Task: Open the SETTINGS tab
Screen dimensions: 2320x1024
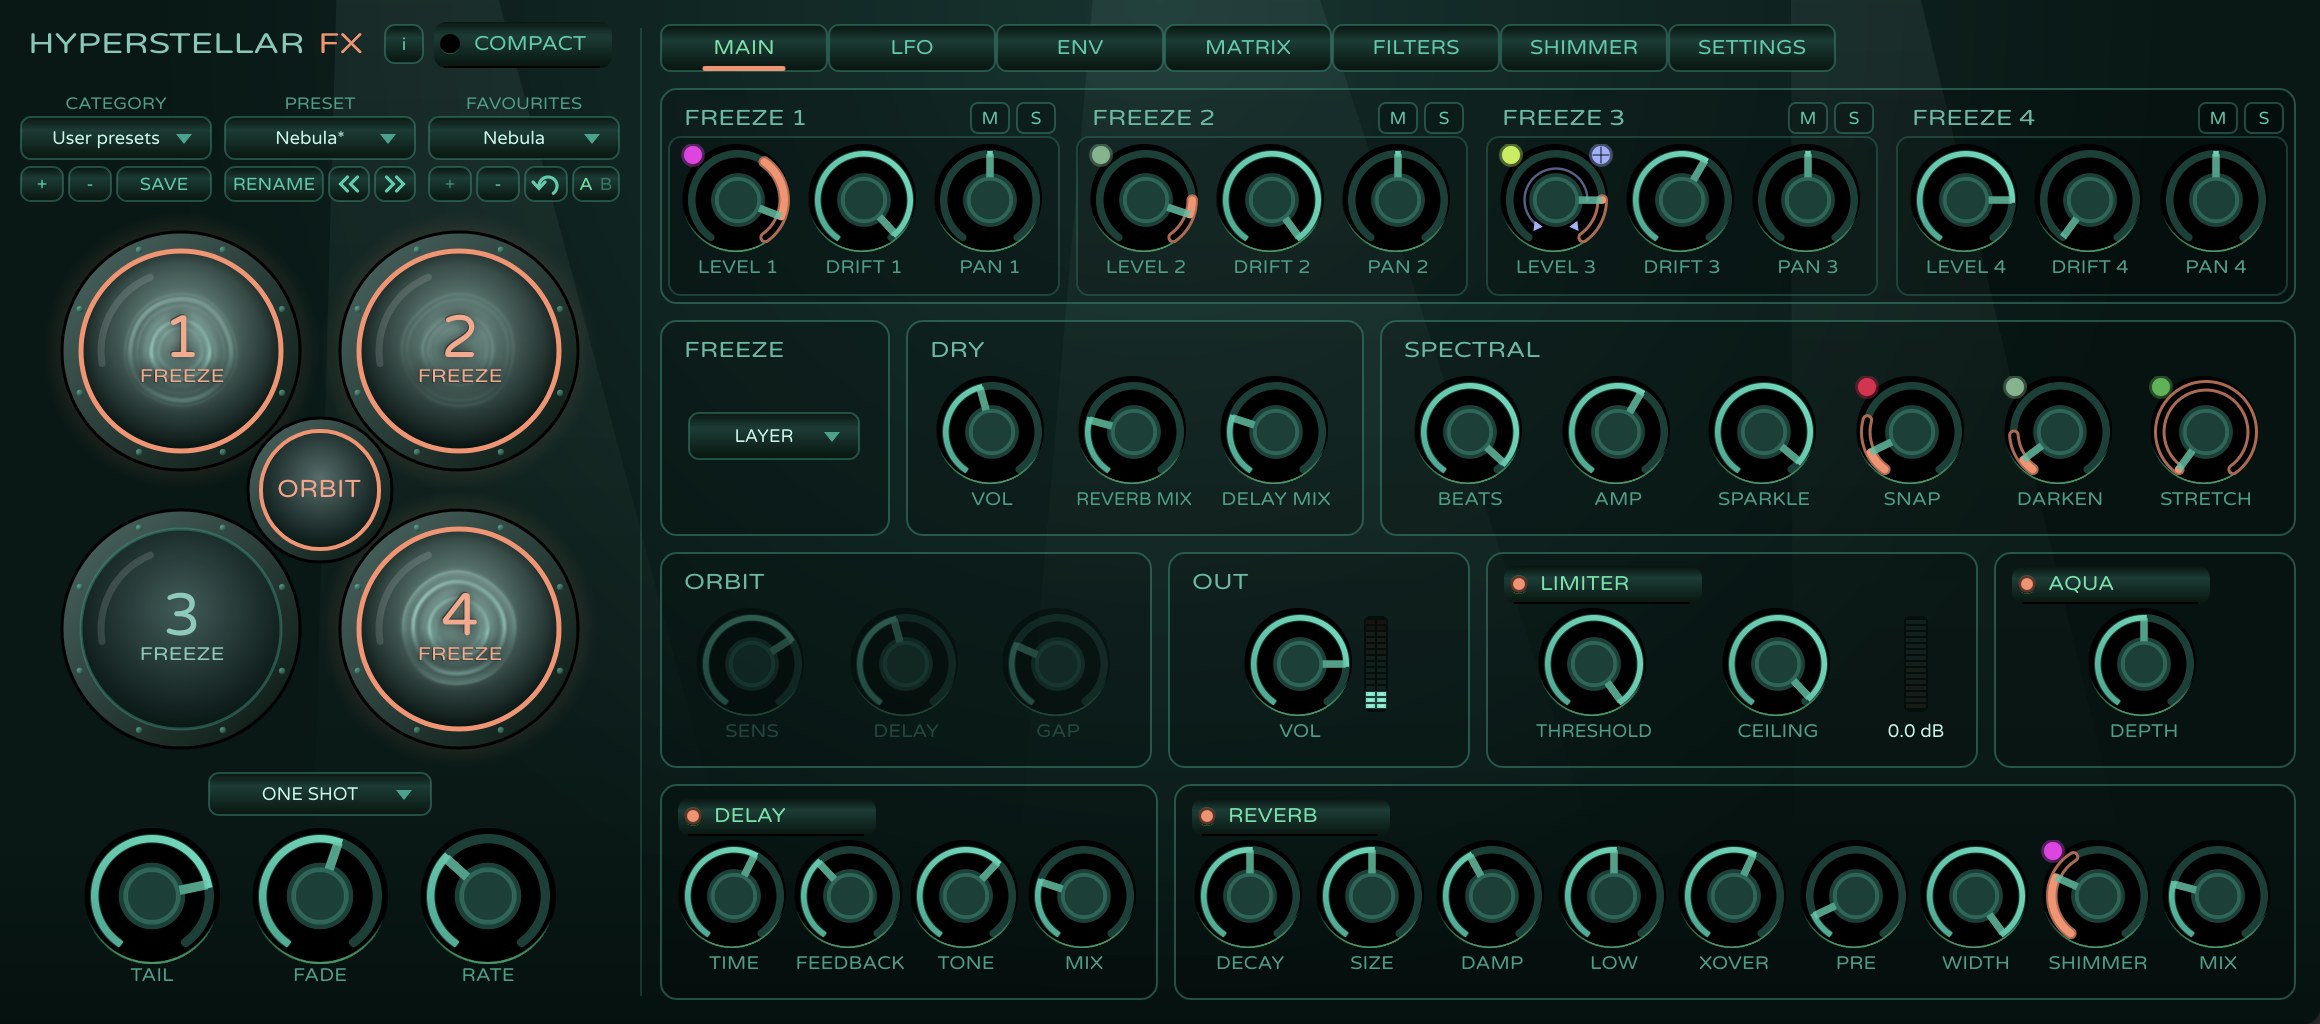Action: (1751, 47)
